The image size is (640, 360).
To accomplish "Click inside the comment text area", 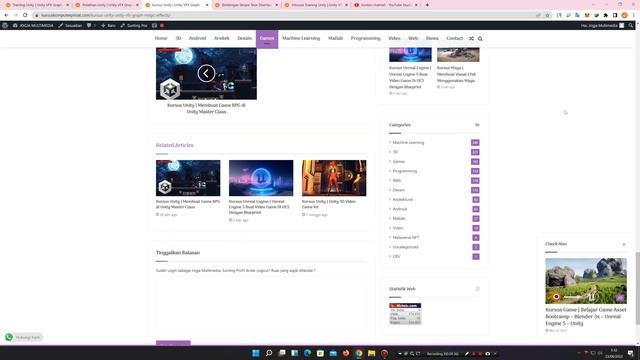I will coord(261,305).
